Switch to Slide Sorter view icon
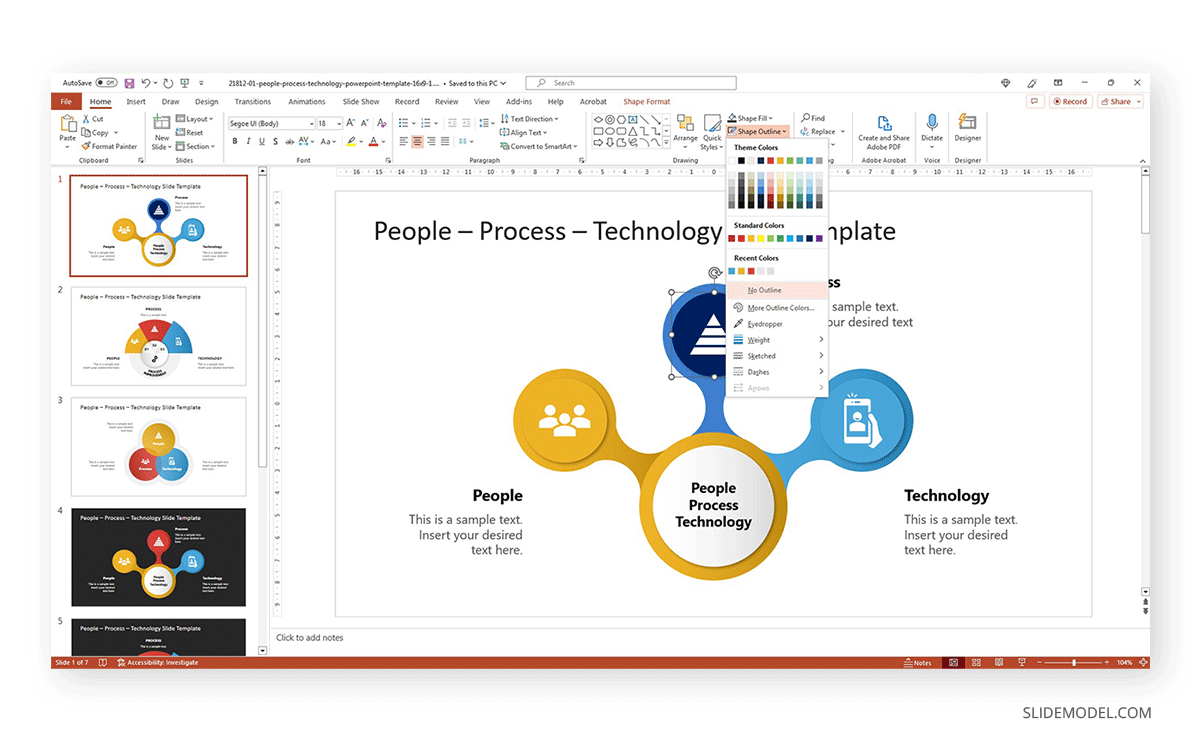The height and width of the screenshot is (743, 1200). (976, 662)
